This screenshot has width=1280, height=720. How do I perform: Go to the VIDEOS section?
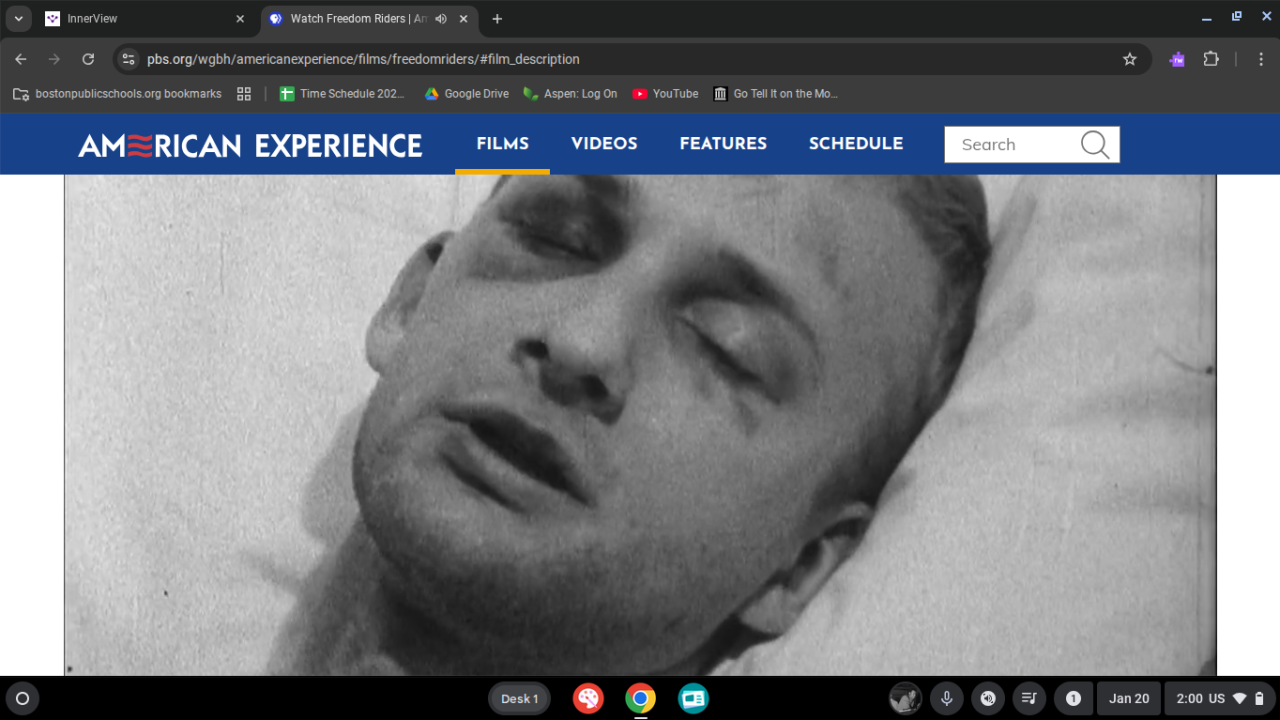click(x=604, y=144)
